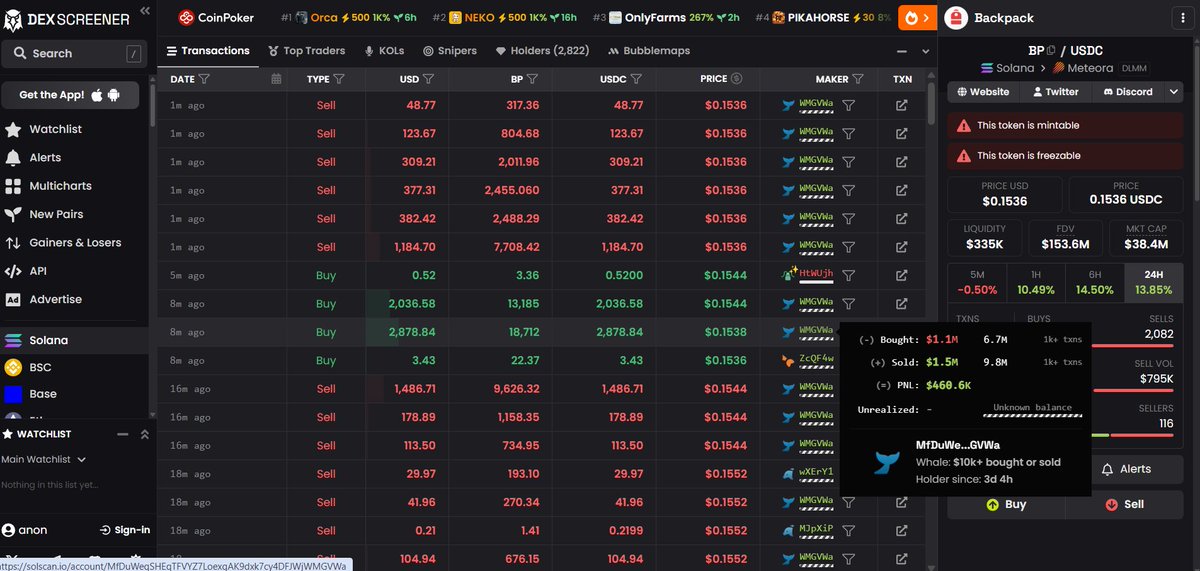The height and width of the screenshot is (571, 1200).
Task: Click the red Sell button
Action: coord(1124,504)
